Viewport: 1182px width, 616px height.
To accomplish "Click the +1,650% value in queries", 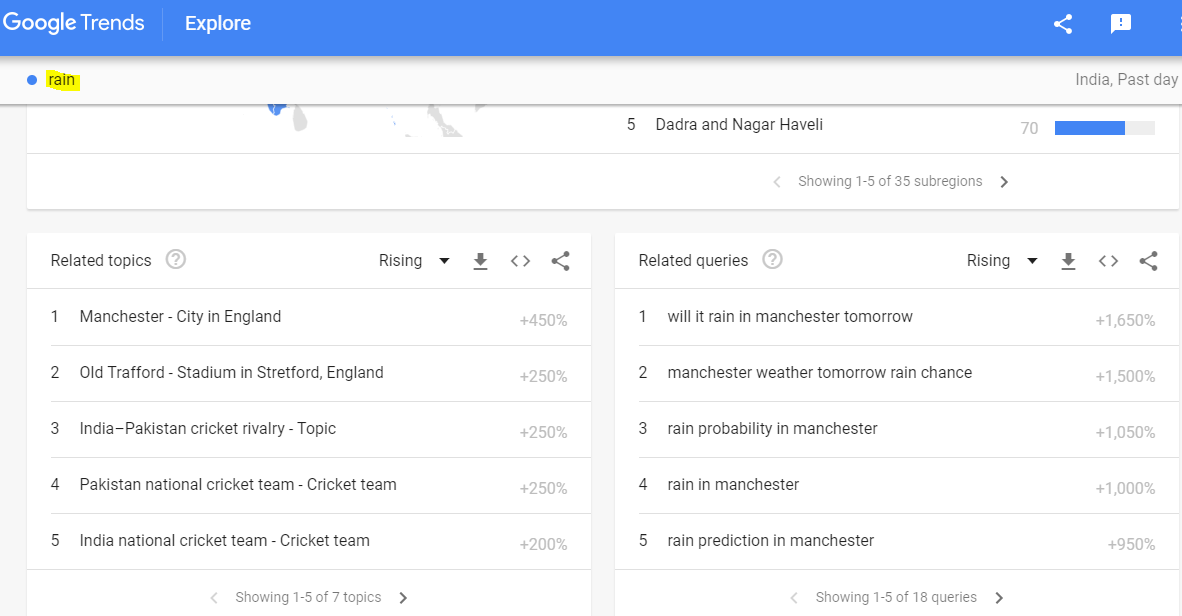I will tap(1125, 320).
